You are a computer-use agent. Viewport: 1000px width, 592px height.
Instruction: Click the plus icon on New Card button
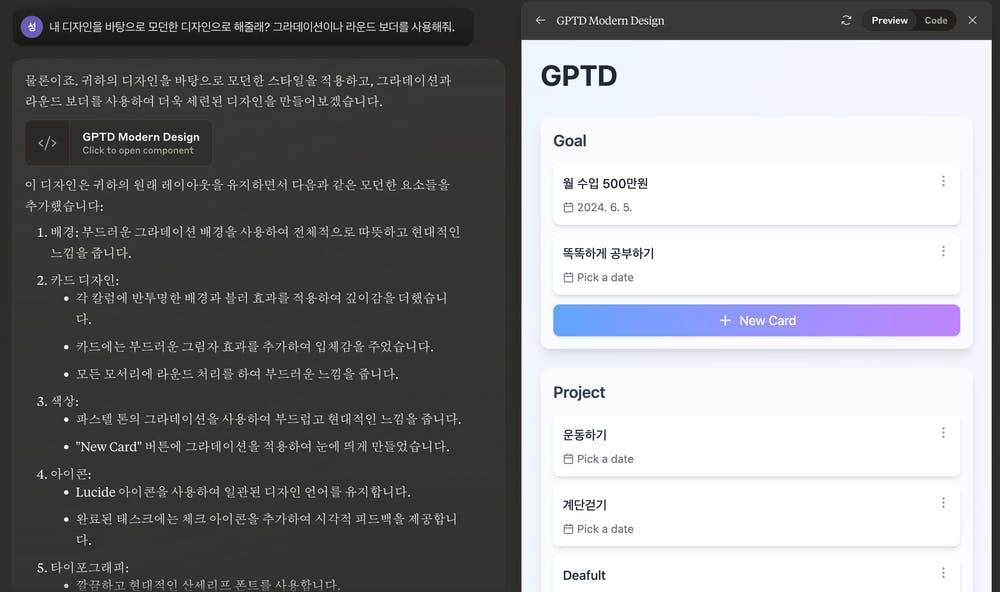tap(725, 320)
